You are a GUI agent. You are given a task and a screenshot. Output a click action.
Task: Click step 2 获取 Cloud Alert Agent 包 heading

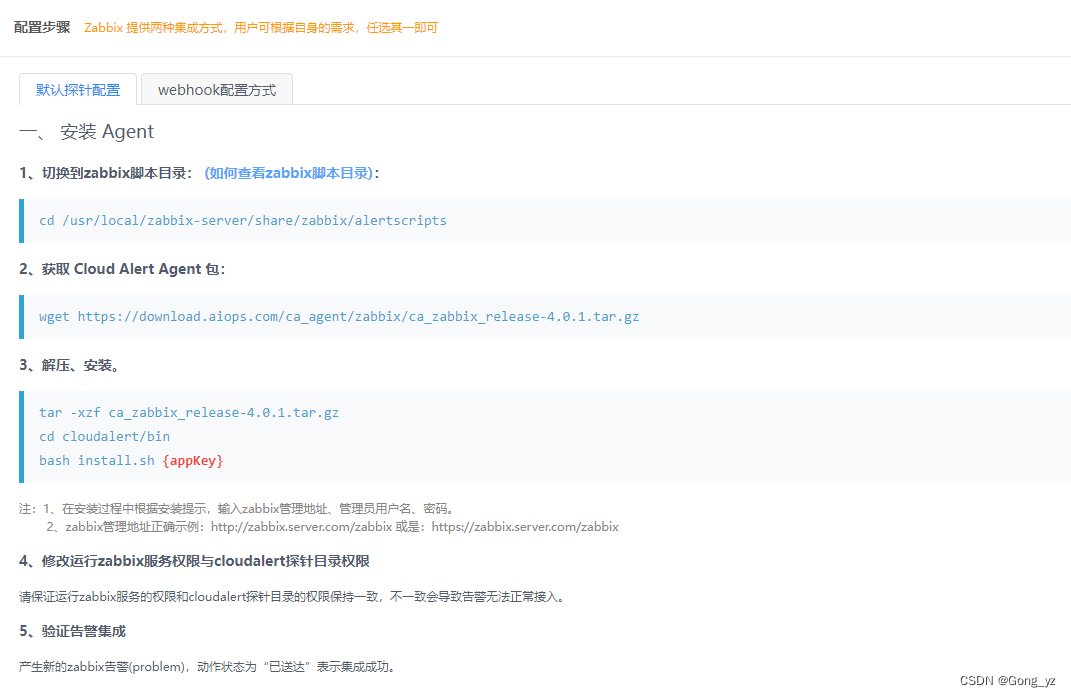click(x=122, y=269)
